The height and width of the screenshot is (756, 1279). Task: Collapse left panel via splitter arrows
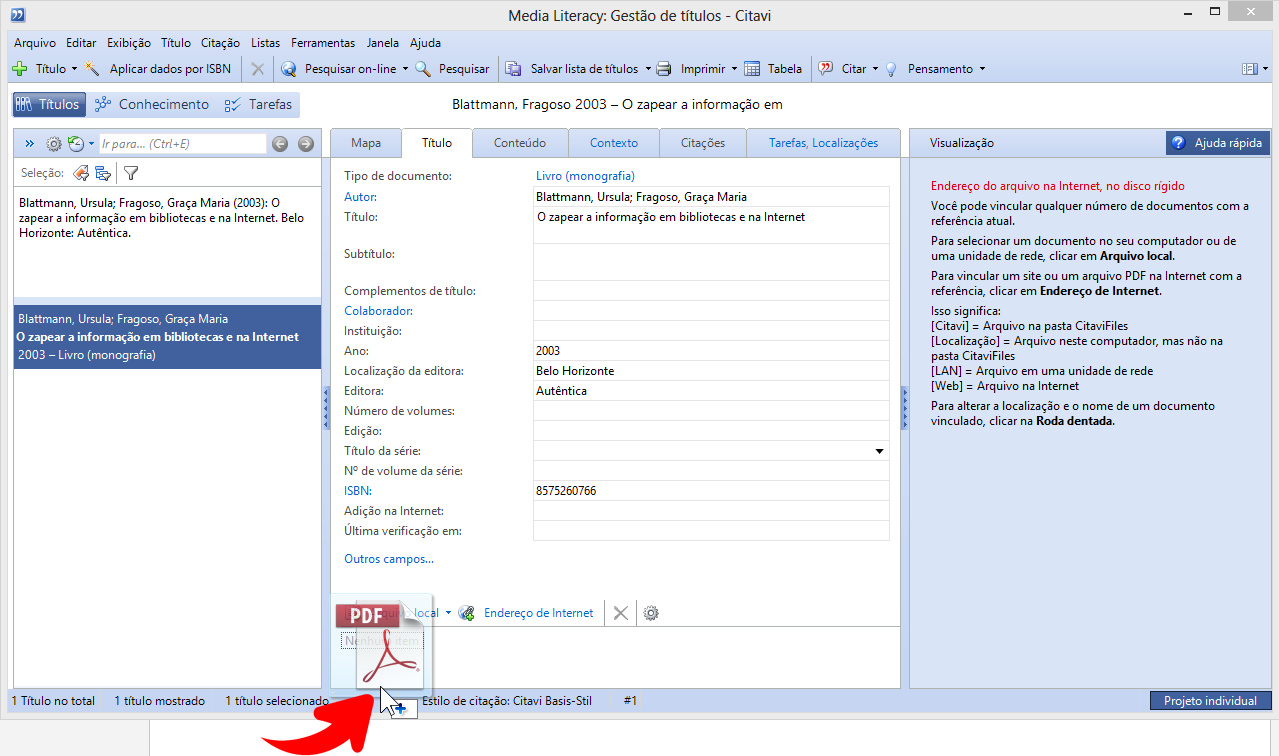coord(326,410)
